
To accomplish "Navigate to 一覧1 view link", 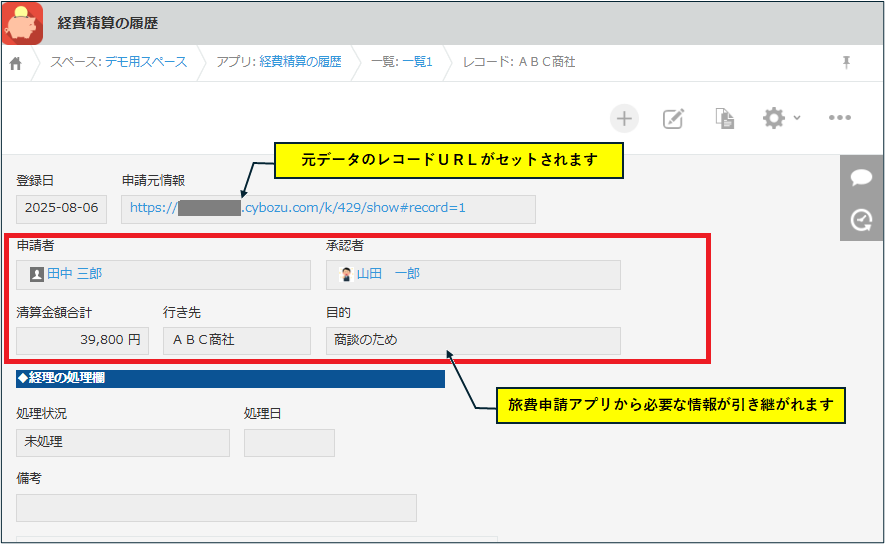I will [417, 62].
